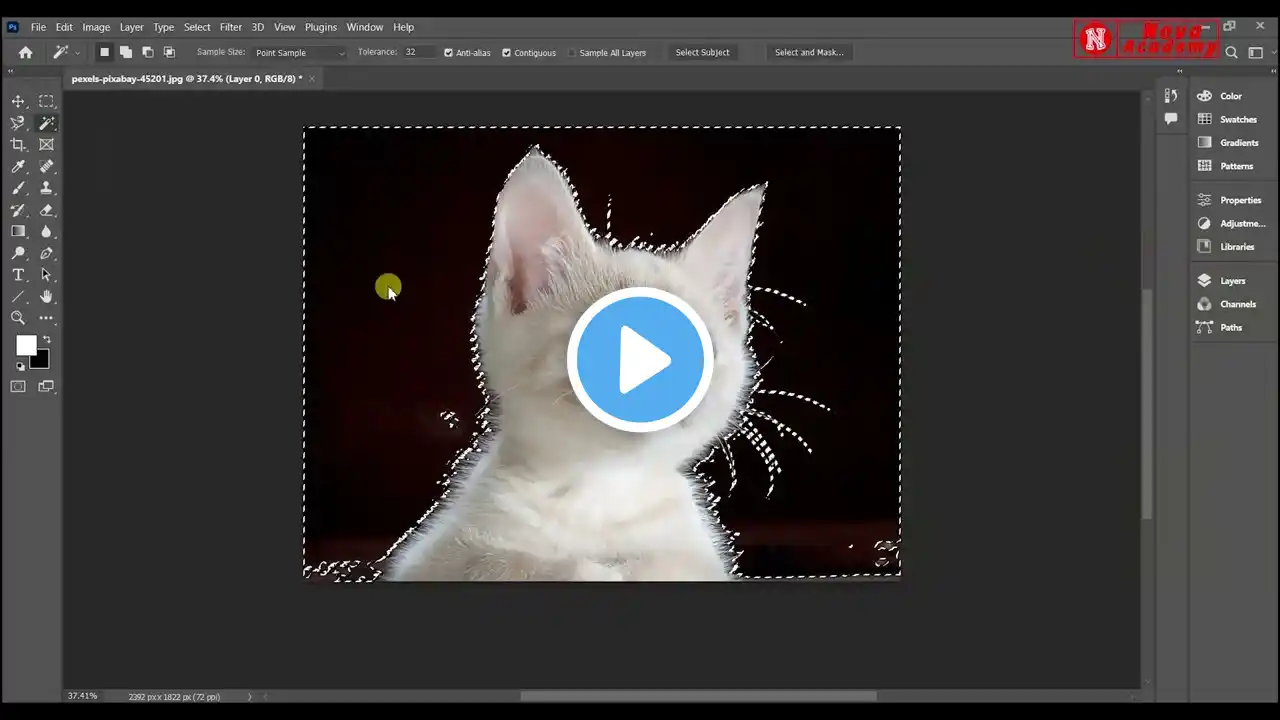Screen dimensions: 1280x720
Task: Toggle Quick Mask mode
Action: (x=18, y=386)
